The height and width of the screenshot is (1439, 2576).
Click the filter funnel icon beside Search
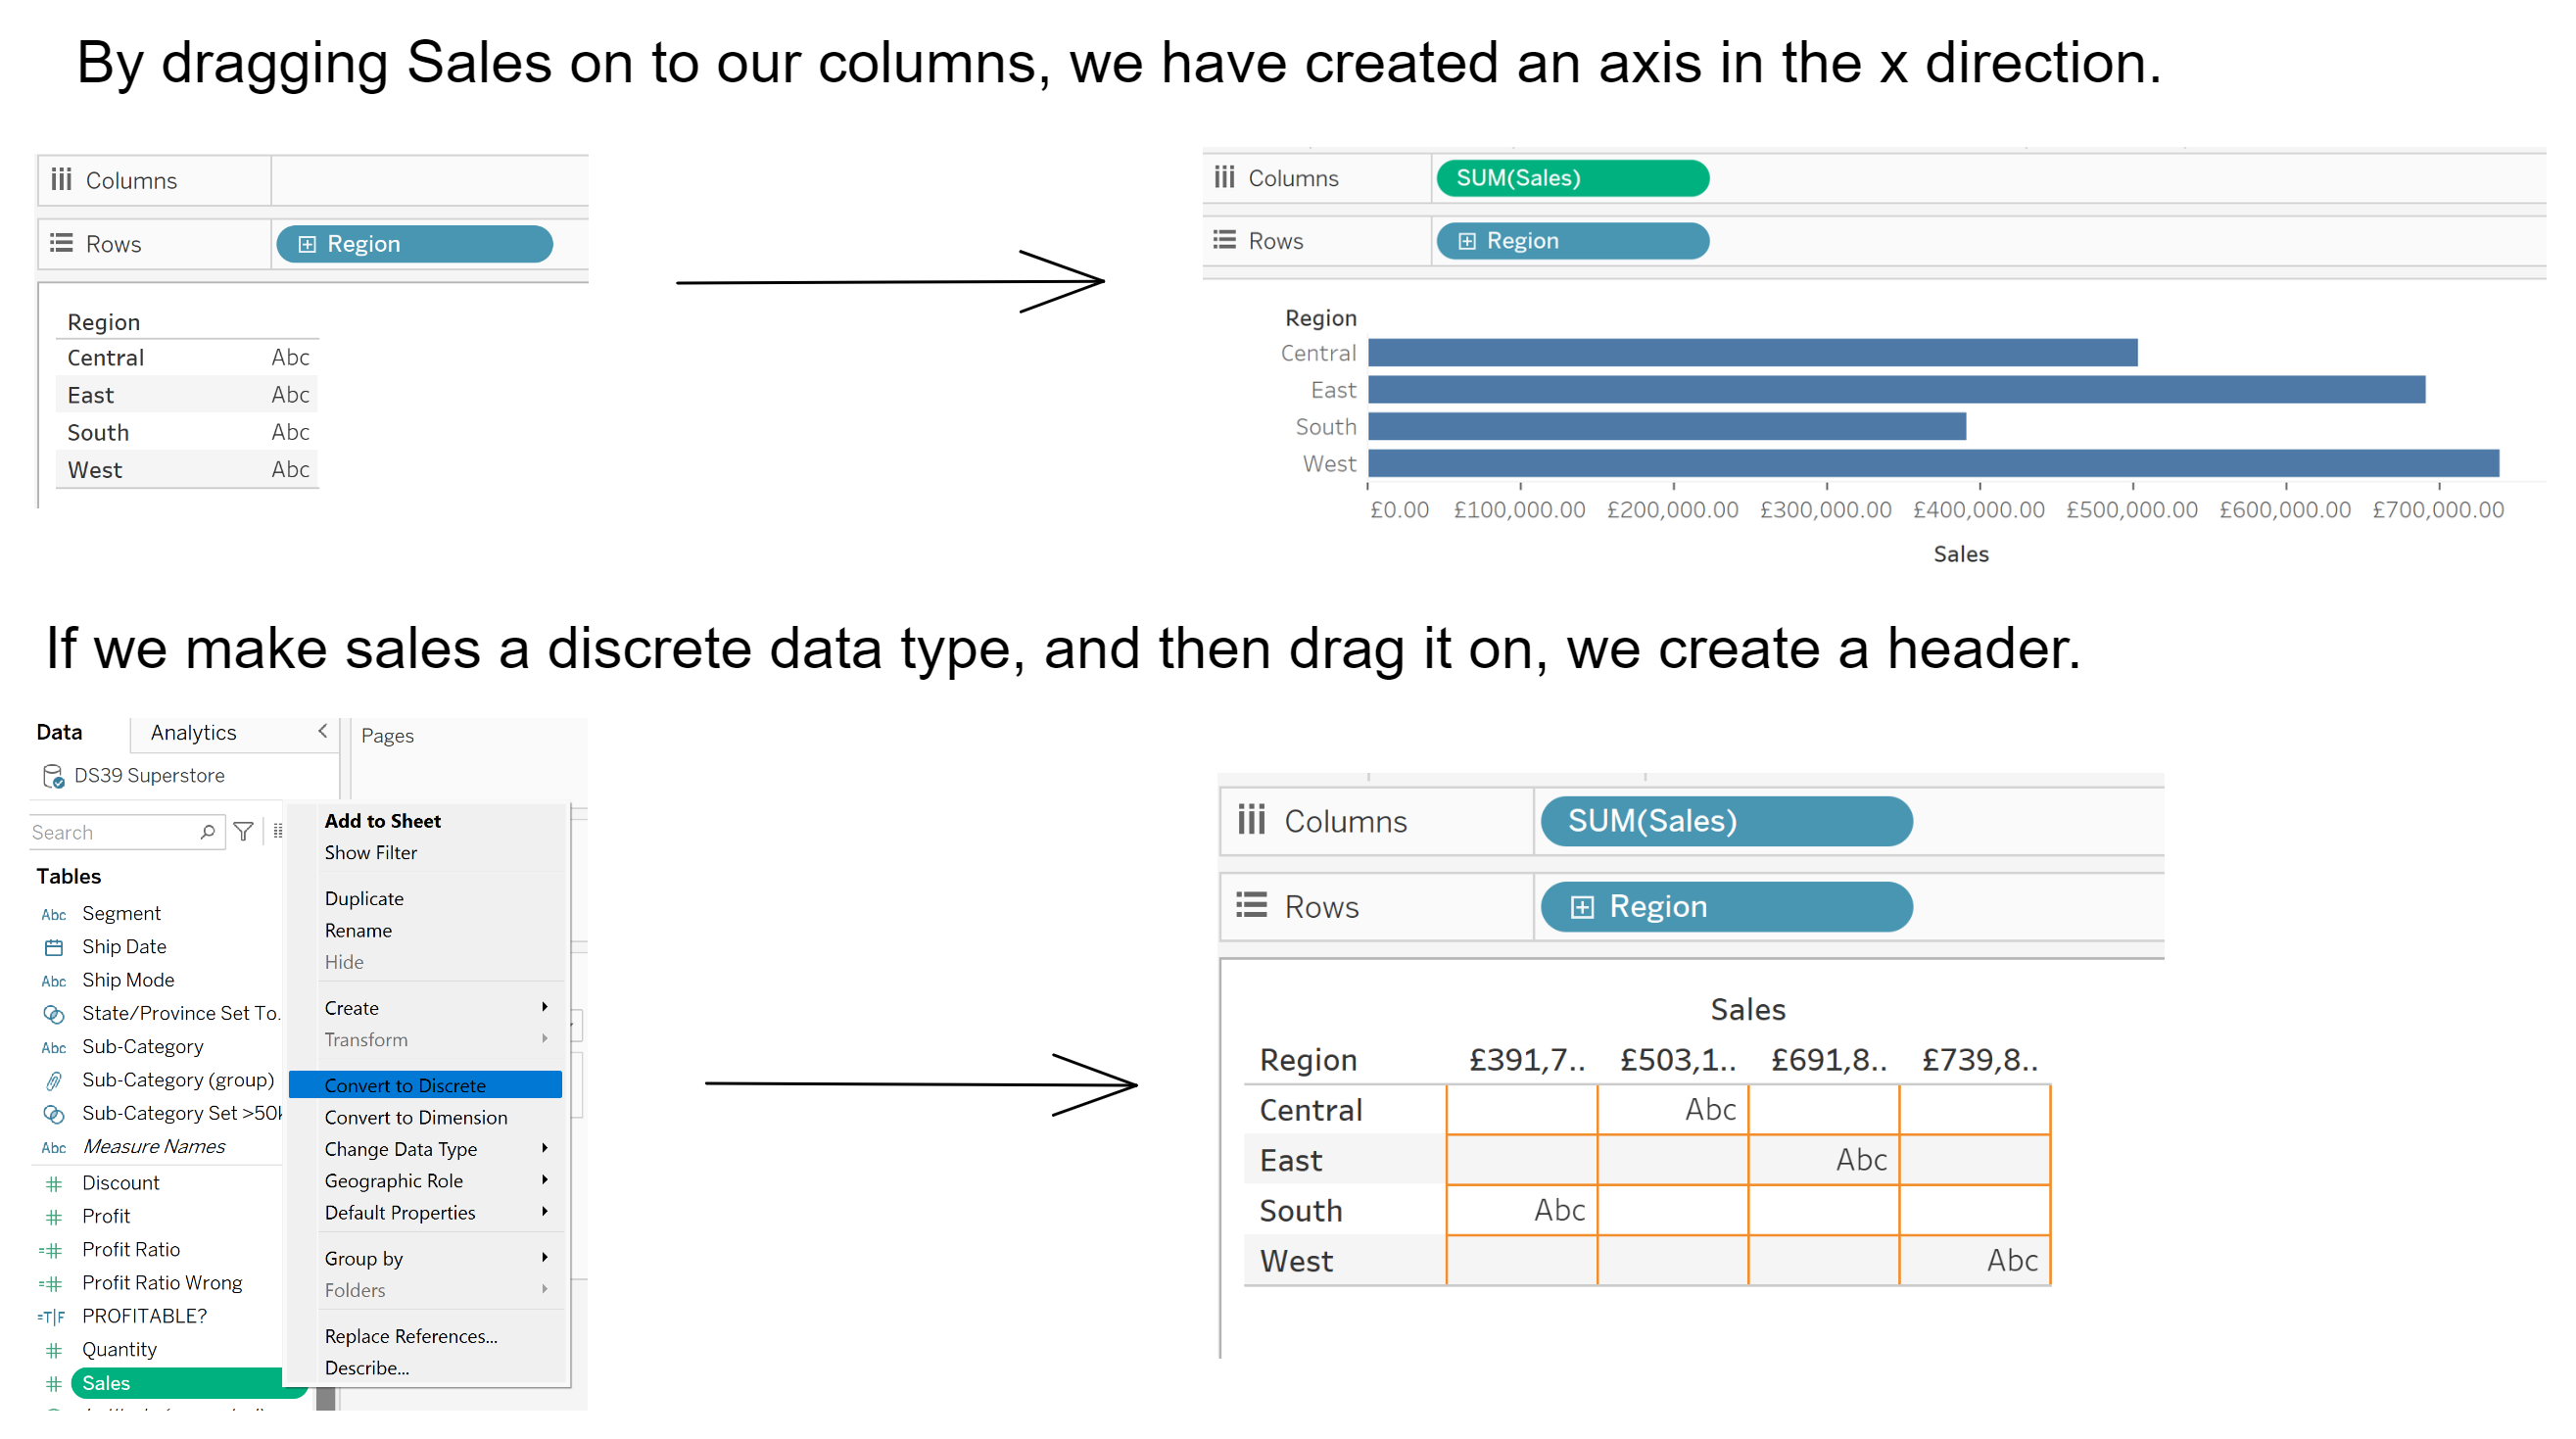tap(243, 832)
